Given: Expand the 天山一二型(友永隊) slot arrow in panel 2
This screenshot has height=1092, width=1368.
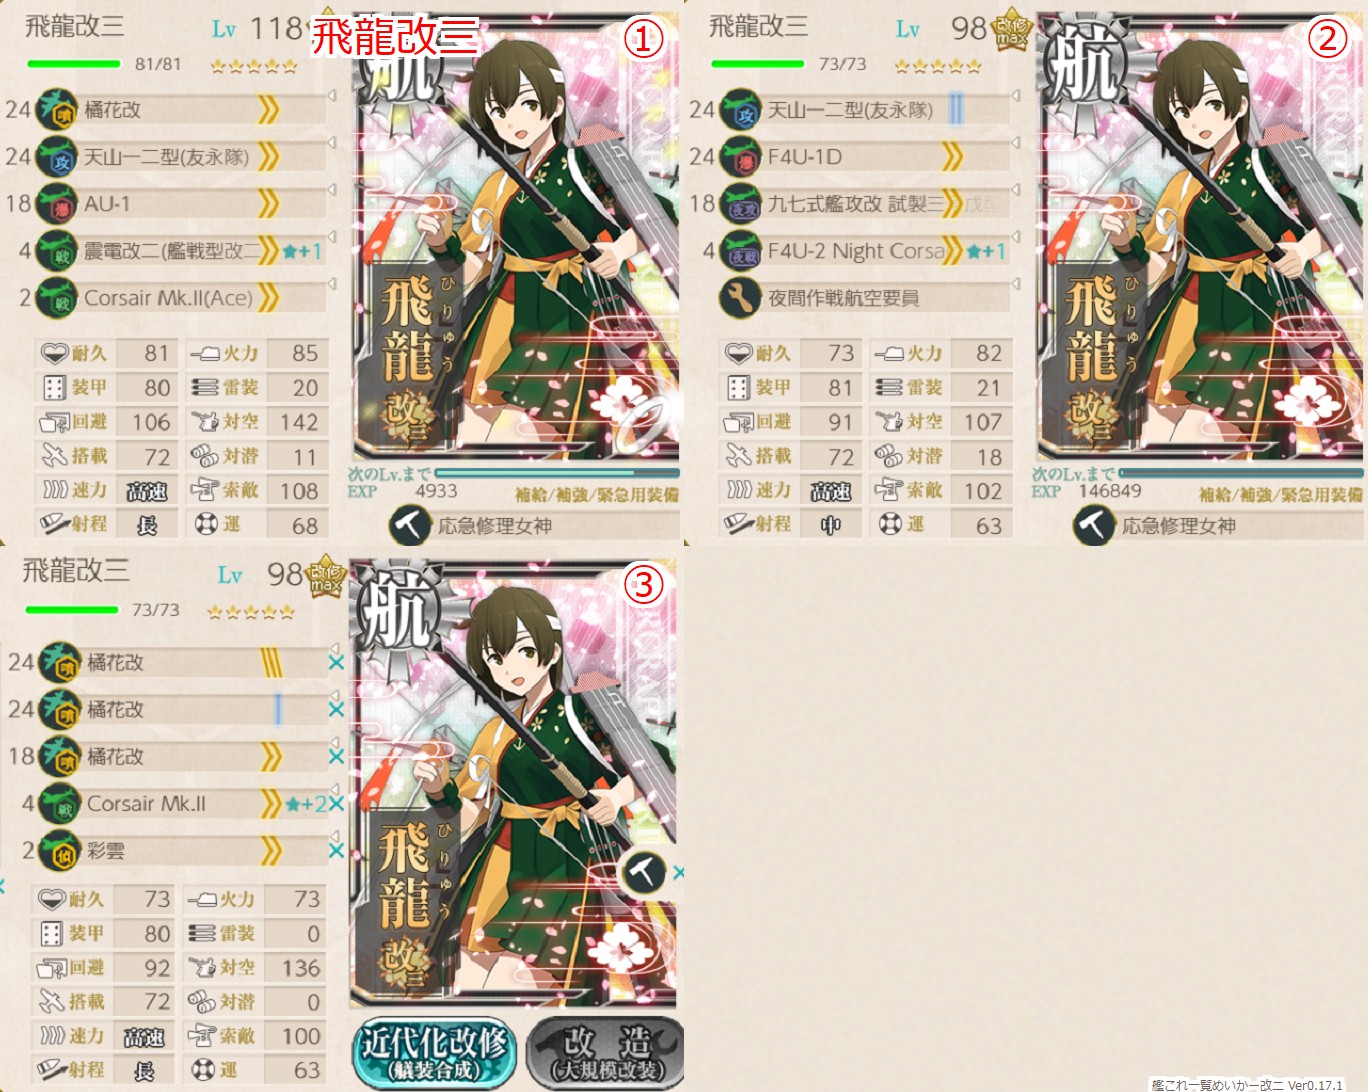Looking at the screenshot, I should click(1016, 97).
